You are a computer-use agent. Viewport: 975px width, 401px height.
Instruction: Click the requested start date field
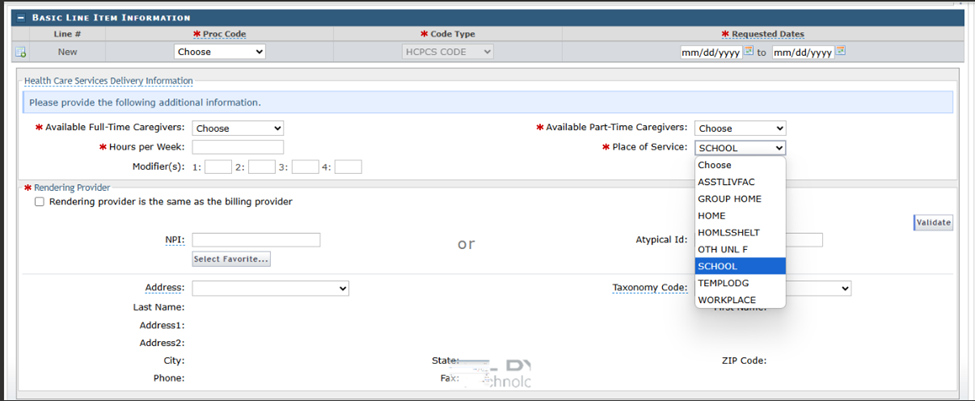[x=709, y=52]
